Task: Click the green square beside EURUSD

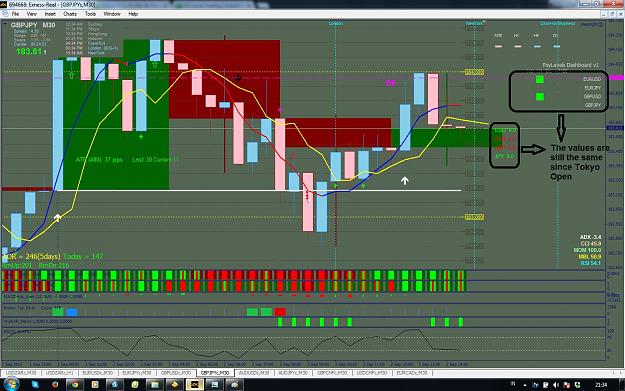Action: [540, 79]
